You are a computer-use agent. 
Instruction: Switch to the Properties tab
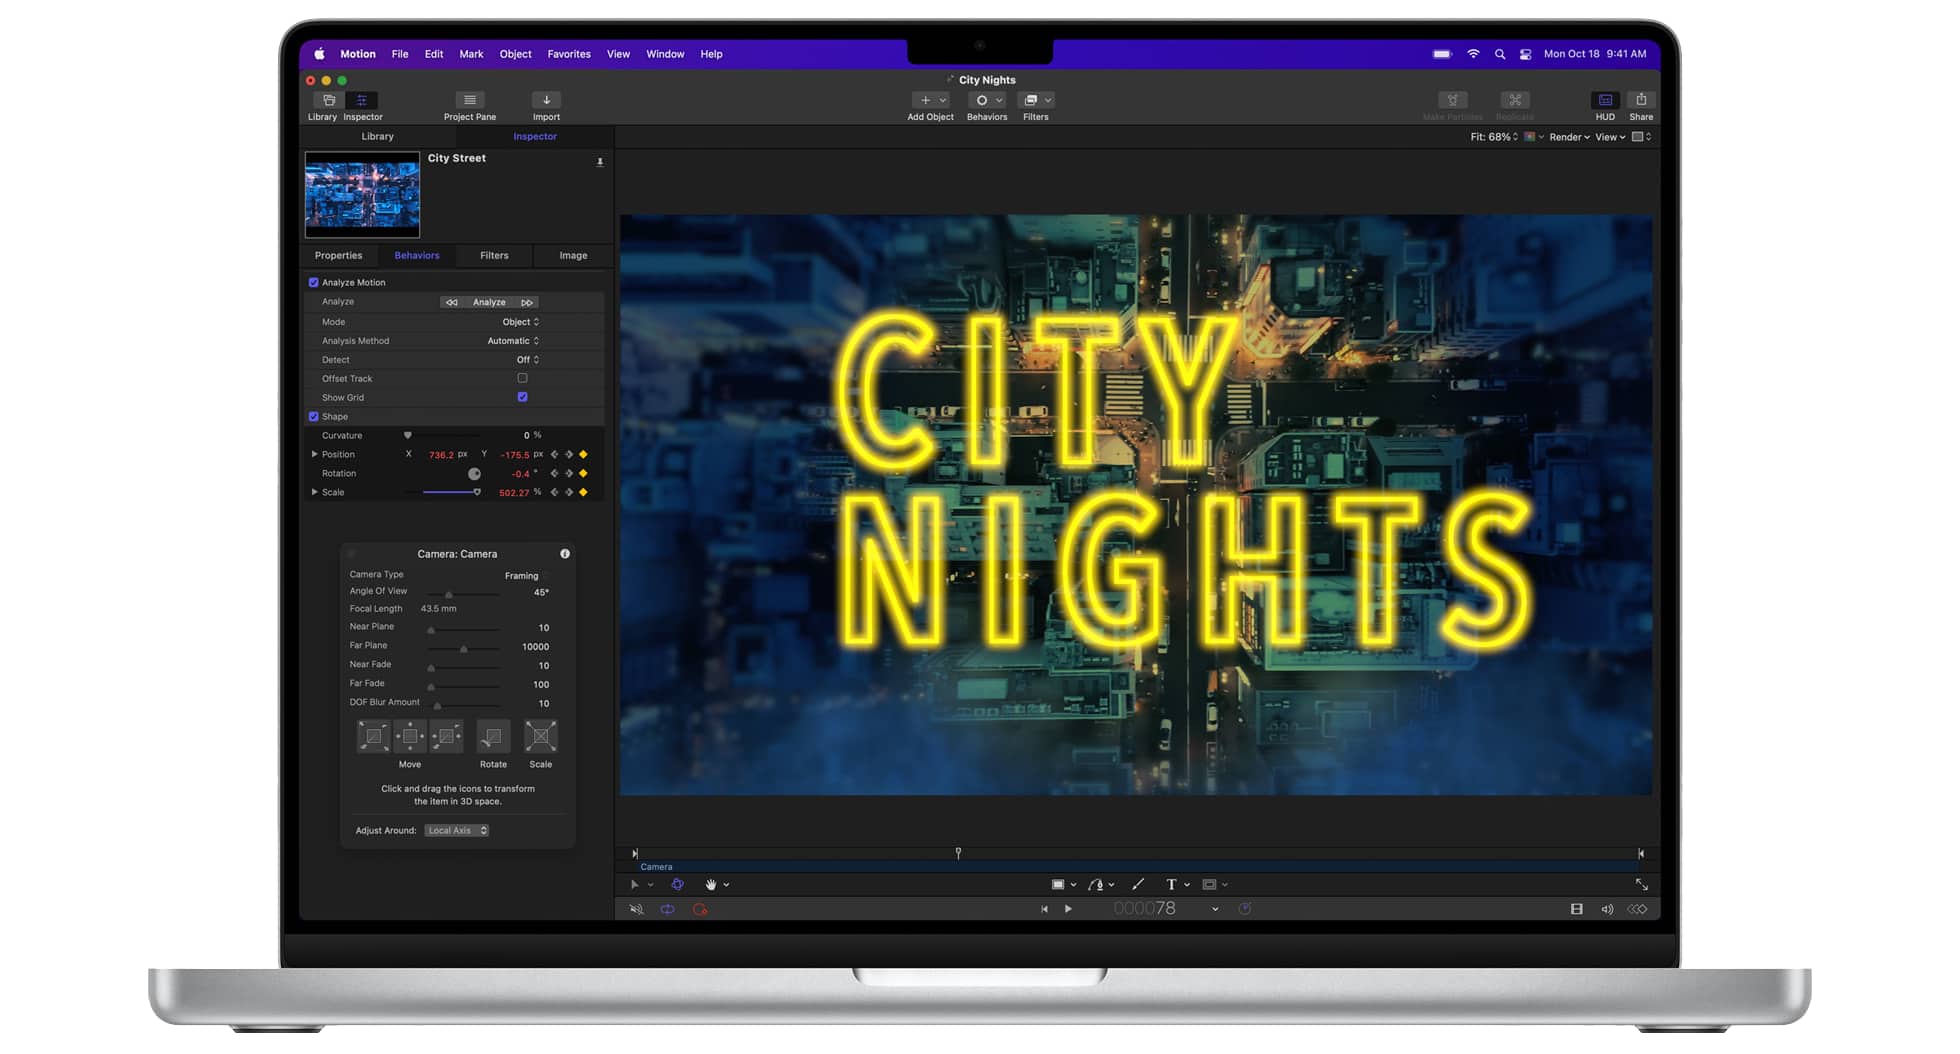point(338,256)
